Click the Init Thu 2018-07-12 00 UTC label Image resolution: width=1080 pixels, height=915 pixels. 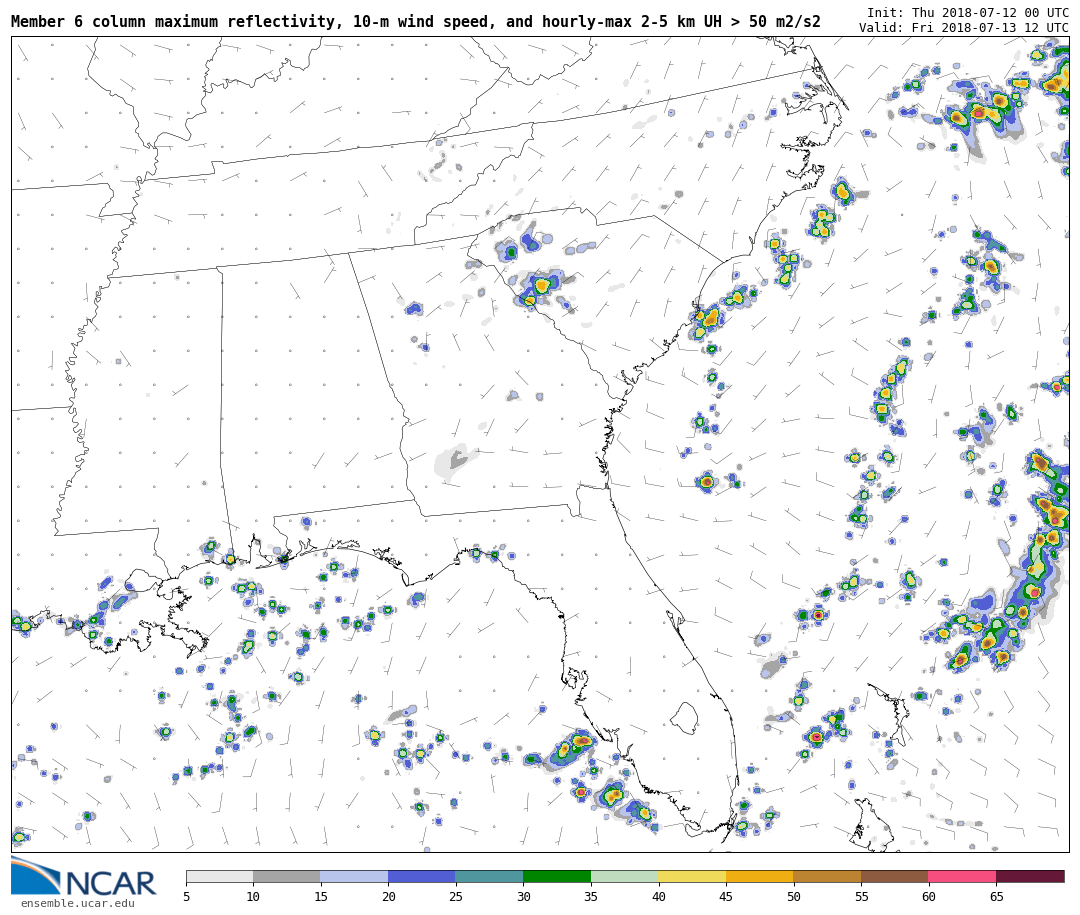pyautogui.click(x=967, y=12)
